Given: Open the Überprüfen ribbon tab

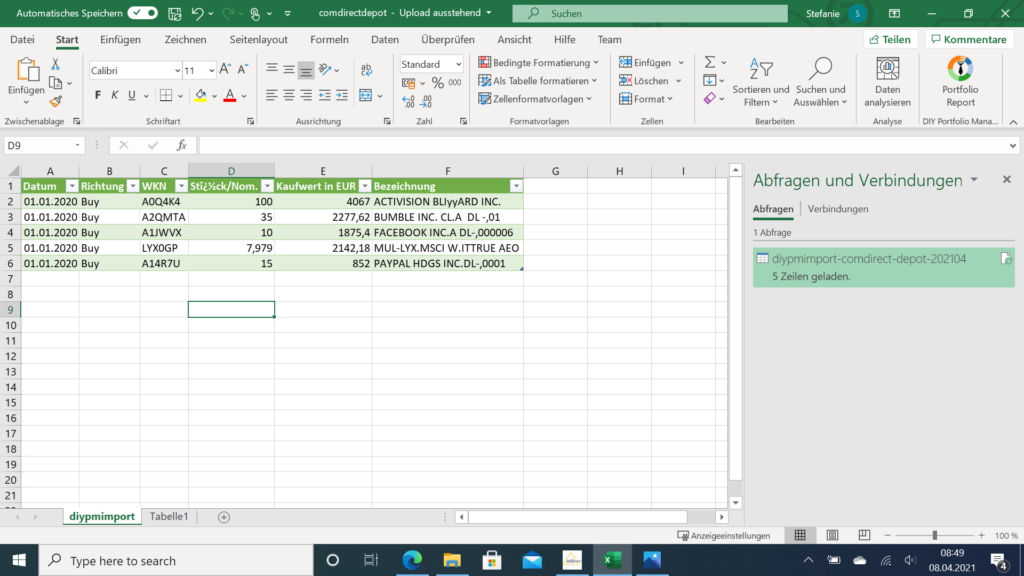Looking at the screenshot, I should 448,39.
